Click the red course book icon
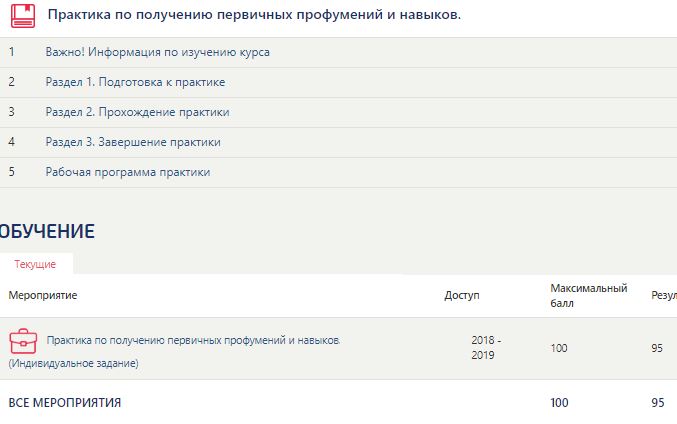Viewport: 677px width, 424px height. (x=22, y=16)
